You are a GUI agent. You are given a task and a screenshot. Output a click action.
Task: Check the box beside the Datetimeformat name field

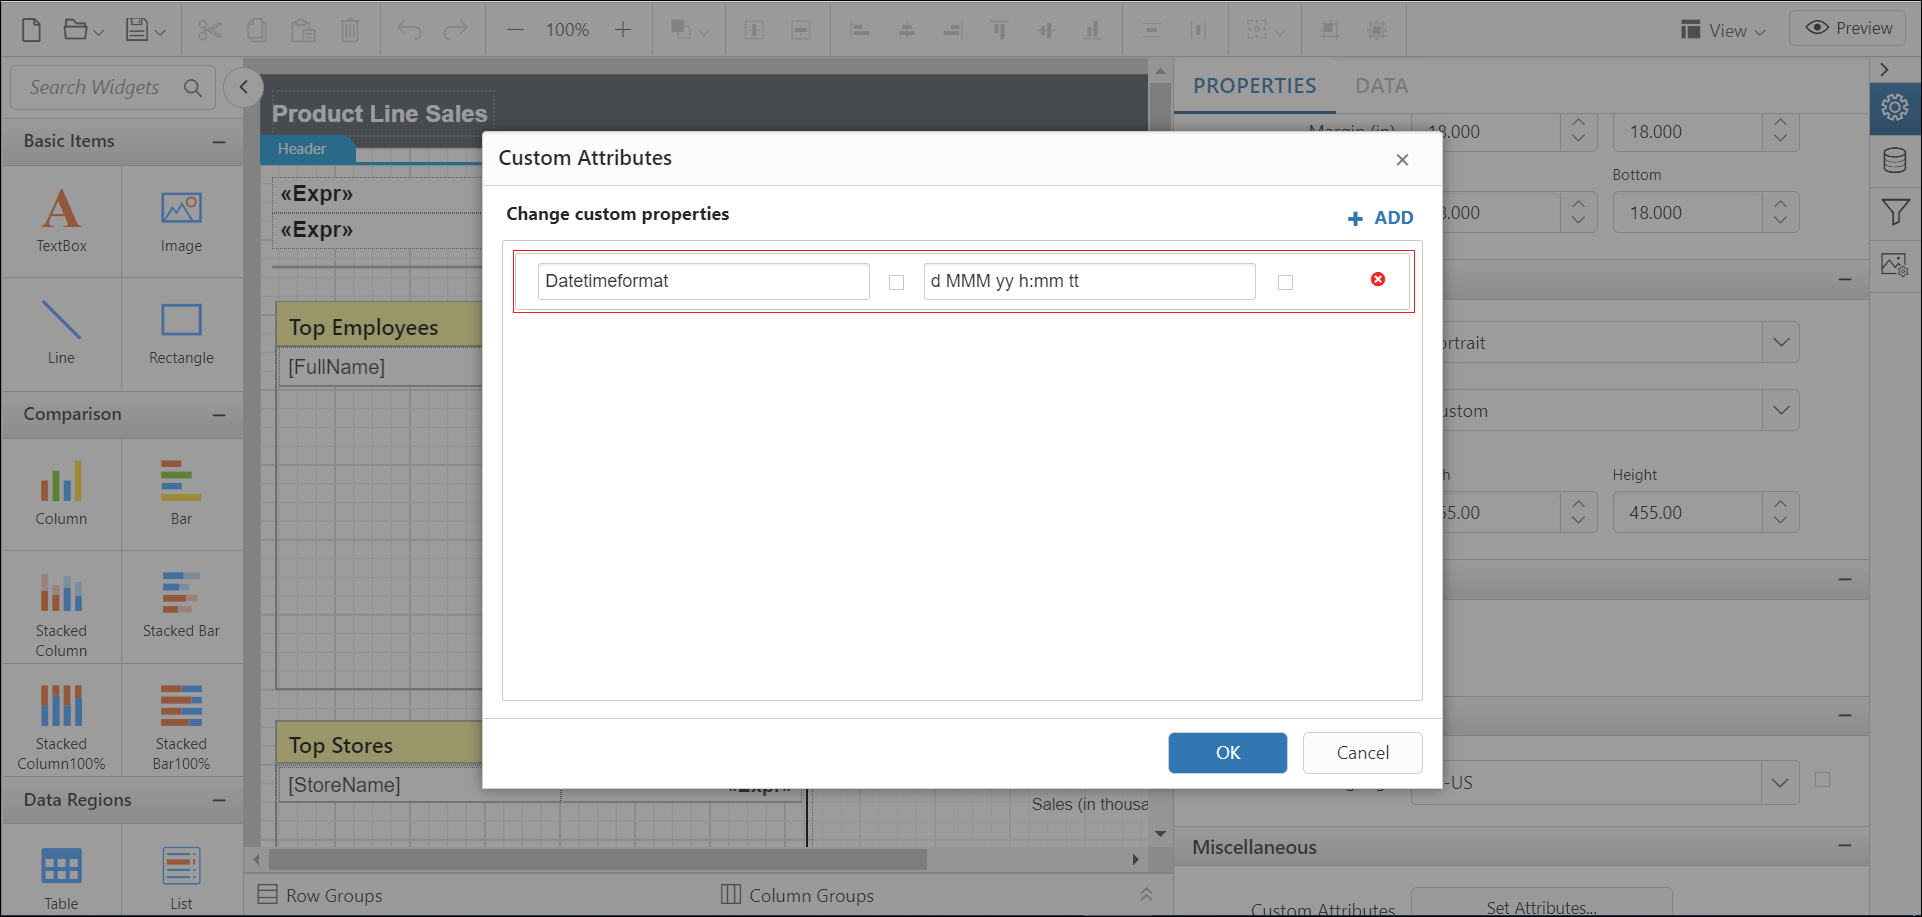(896, 282)
